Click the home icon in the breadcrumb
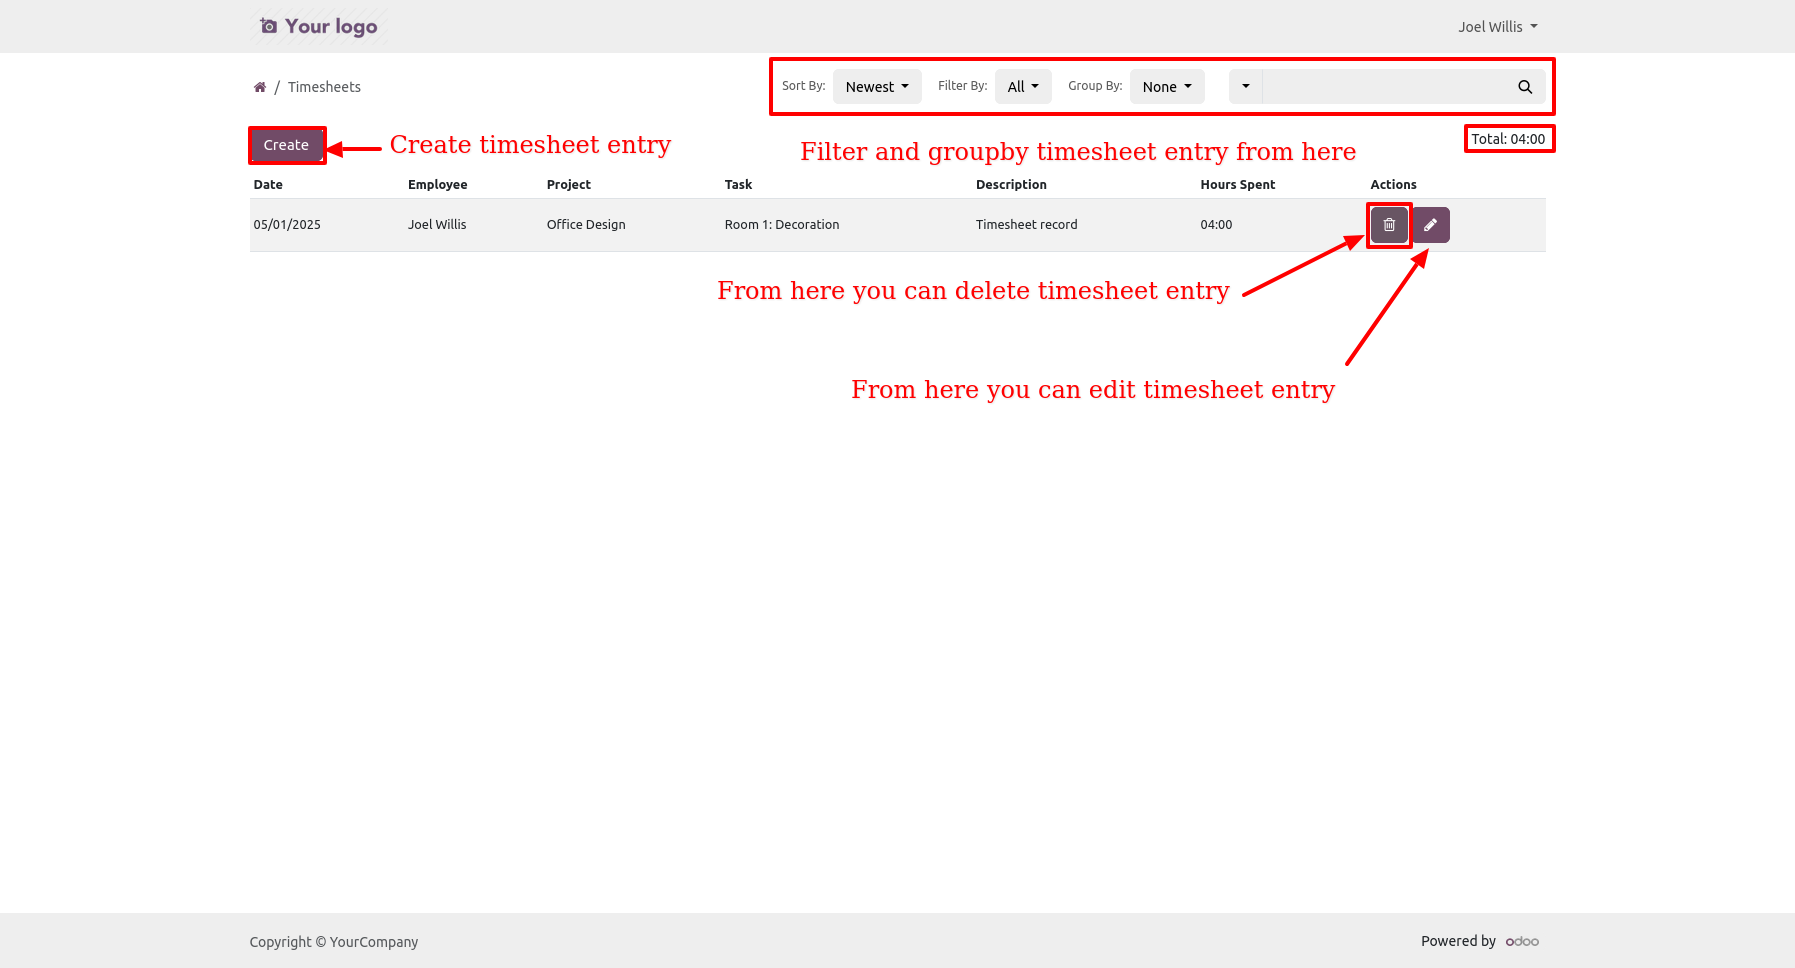Screen dimensions: 1795x968 (260, 87)
